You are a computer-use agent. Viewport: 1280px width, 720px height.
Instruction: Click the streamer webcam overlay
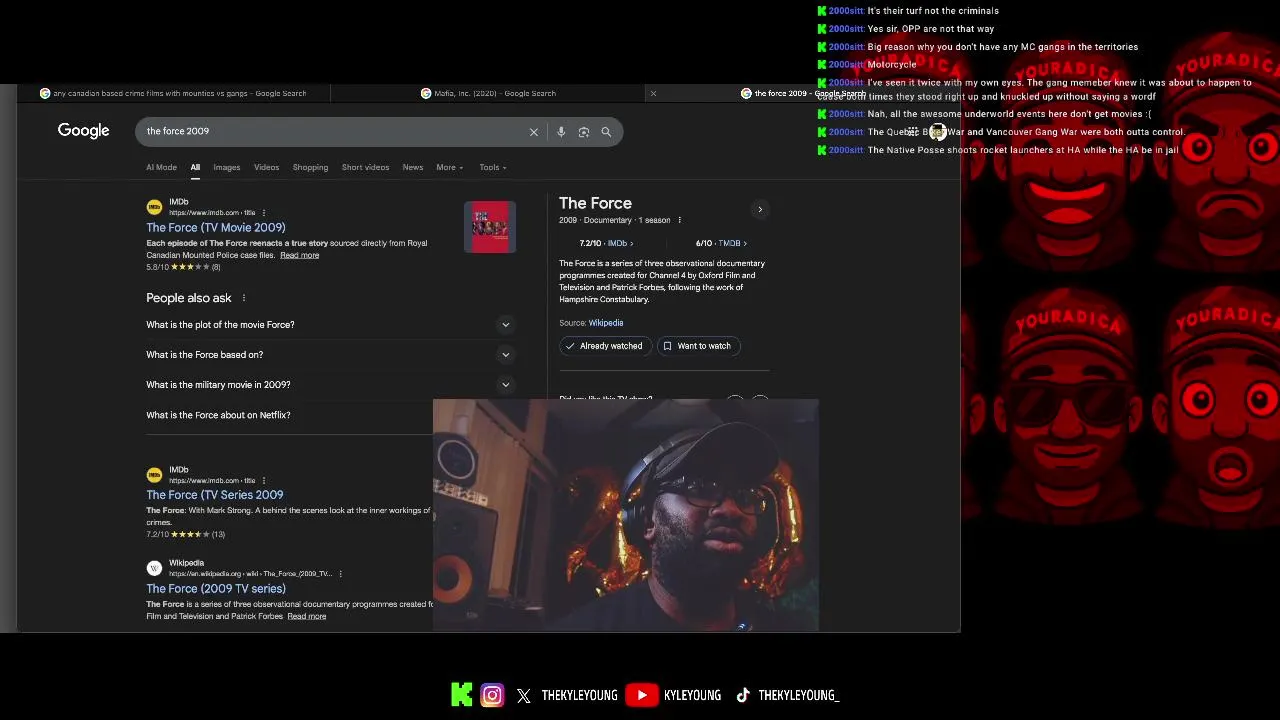pyautogui.click(x=626, y=515)
